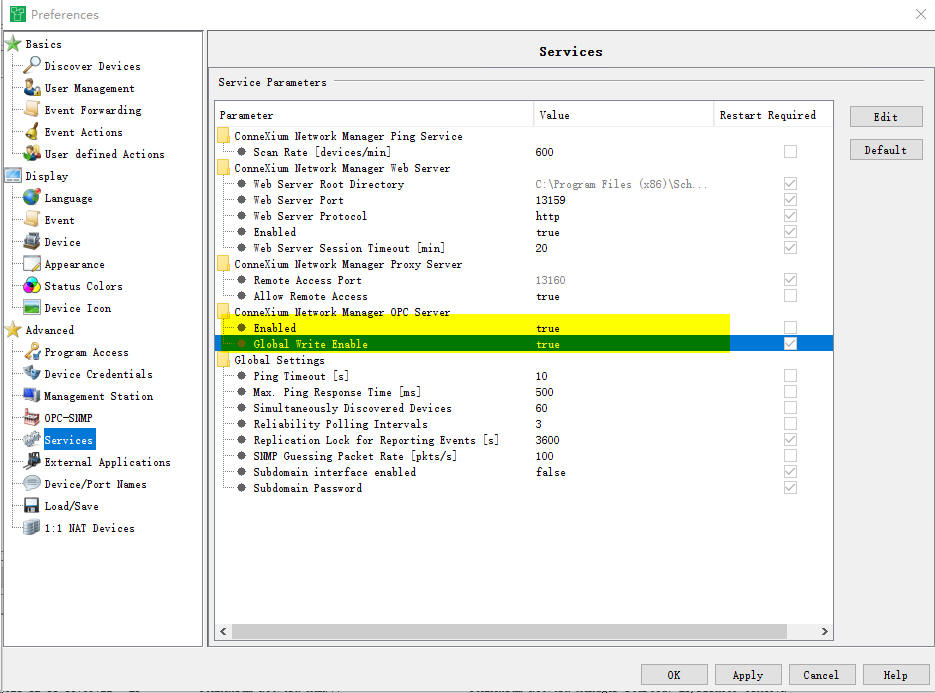Toggle Web Server Port restart checkbox

click(790, 200)
